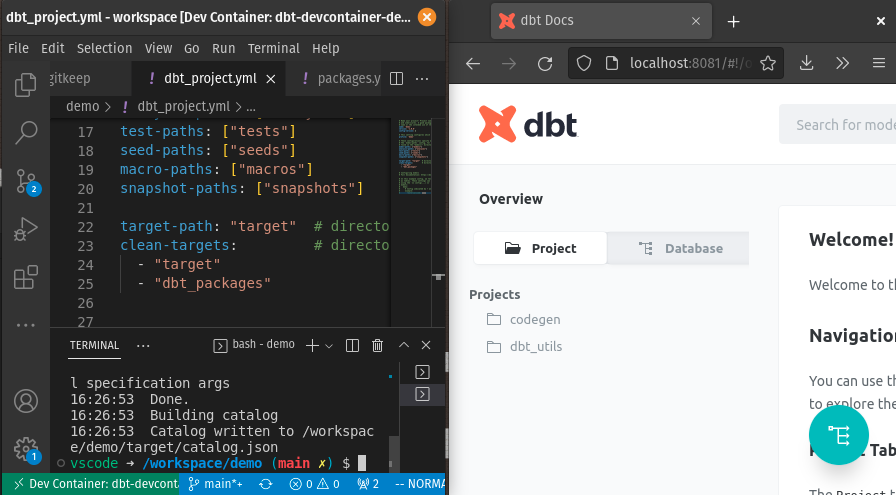Open the Edit menu
This screenshot has width=896, height=495.
(x=53, y=49)
